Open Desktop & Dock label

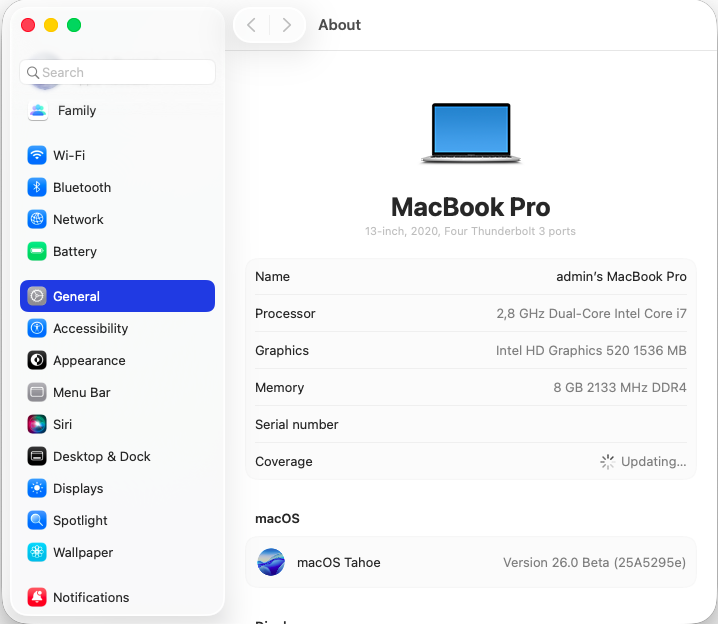coord(102,456)
